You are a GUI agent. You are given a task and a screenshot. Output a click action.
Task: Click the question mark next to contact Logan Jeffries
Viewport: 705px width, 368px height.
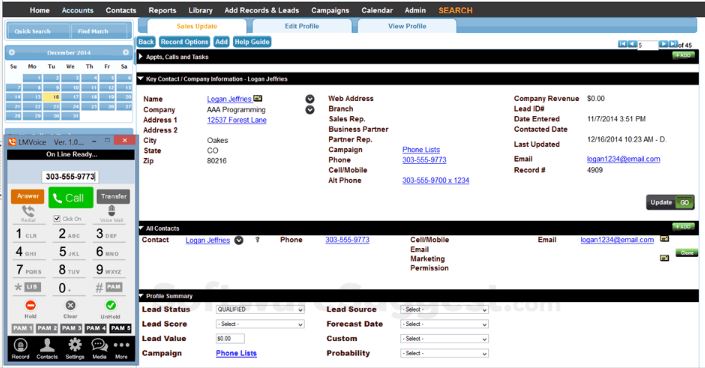tap(258, 240)
